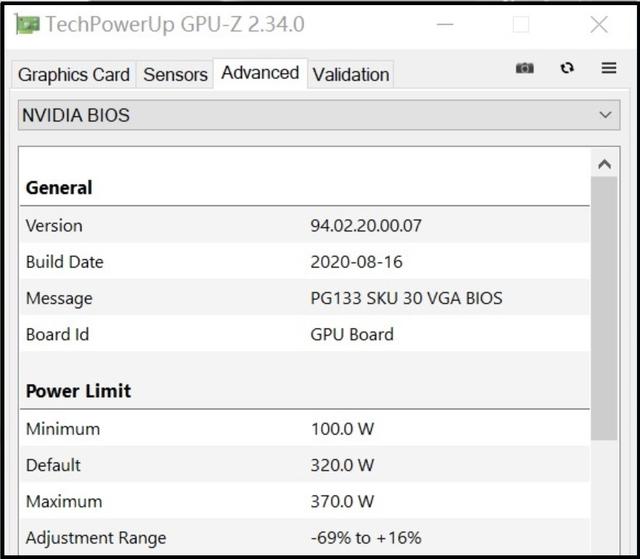640x559 pixels.
Task: Click the scroll up arrow
Action: (604, 164)
